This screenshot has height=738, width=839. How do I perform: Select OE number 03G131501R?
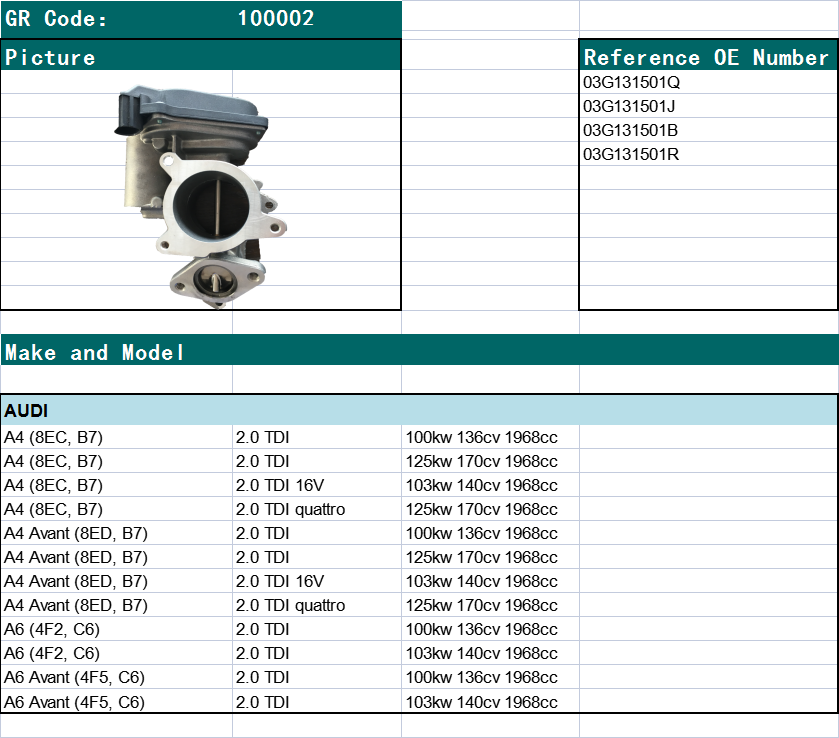point(631,155)
